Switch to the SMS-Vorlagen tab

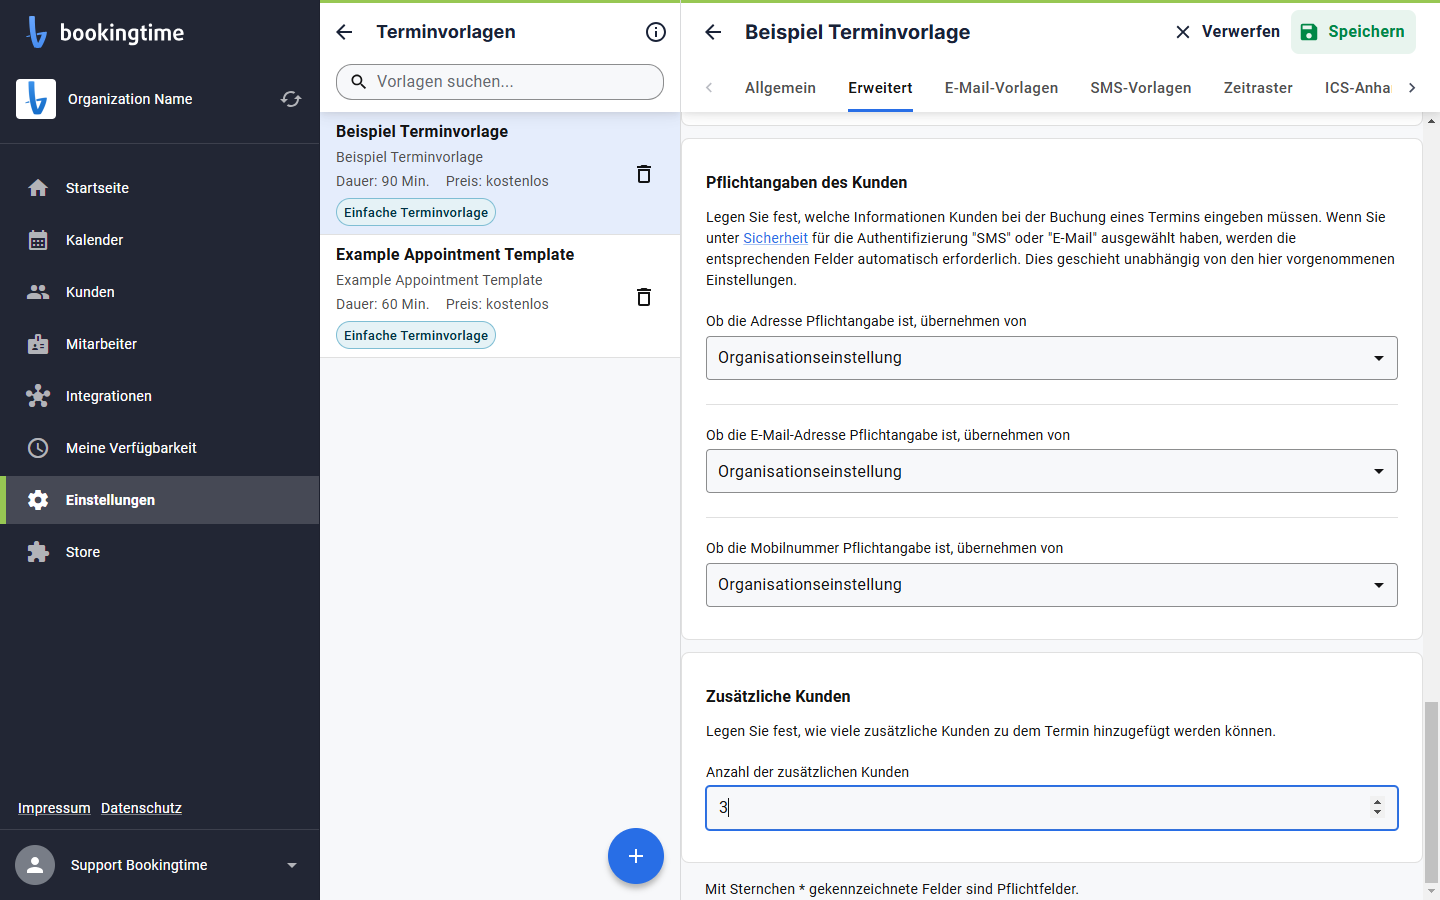tap(1141, 88)
